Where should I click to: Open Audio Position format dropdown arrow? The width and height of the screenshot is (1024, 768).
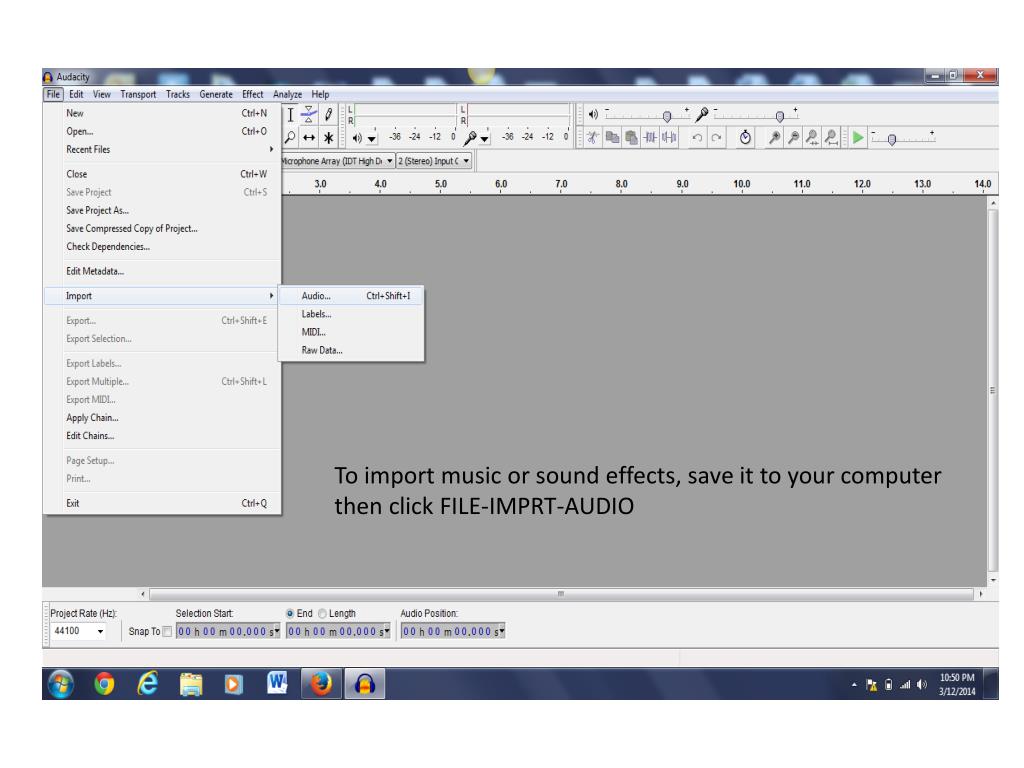point(502,631)
